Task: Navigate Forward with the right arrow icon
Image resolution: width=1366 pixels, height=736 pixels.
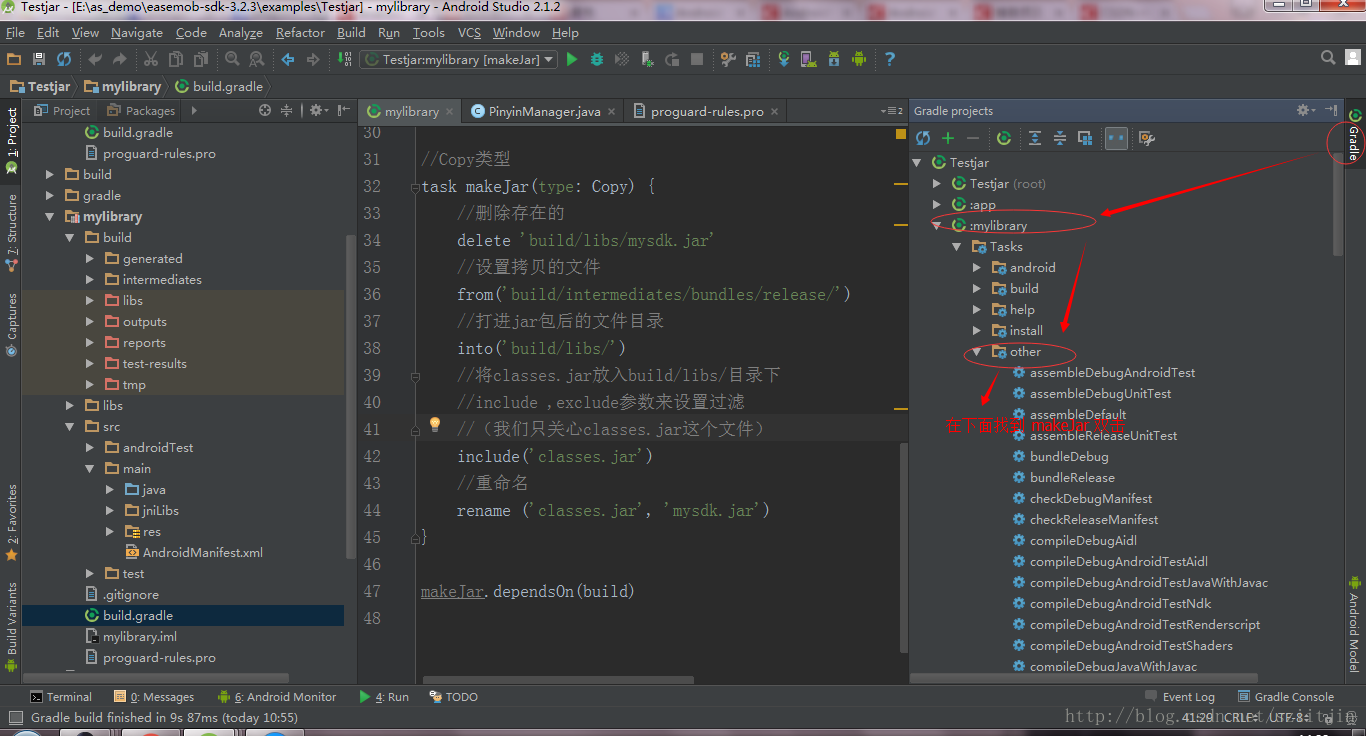Action: point(313,60)
